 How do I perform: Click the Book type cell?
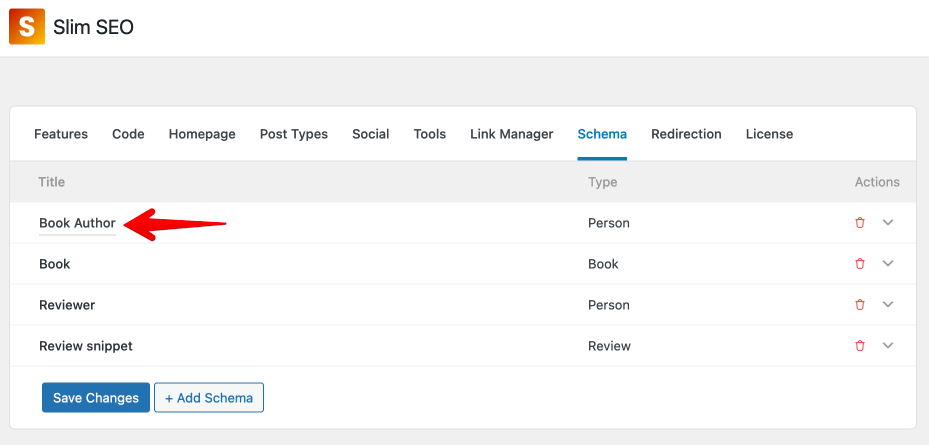(603, 264)
